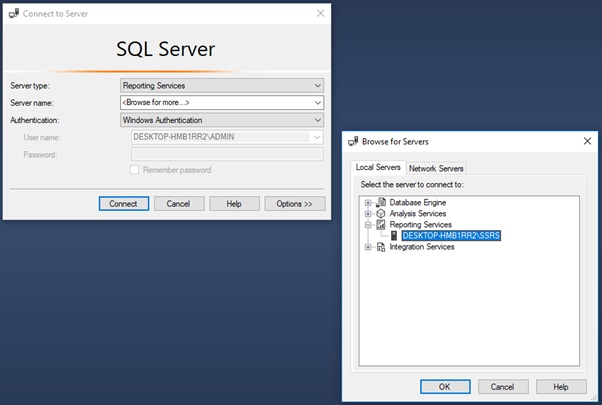Viewport: 602px width, 405px height.
Task: Click the Browse for Servers title icon
Action: point(353,141)
